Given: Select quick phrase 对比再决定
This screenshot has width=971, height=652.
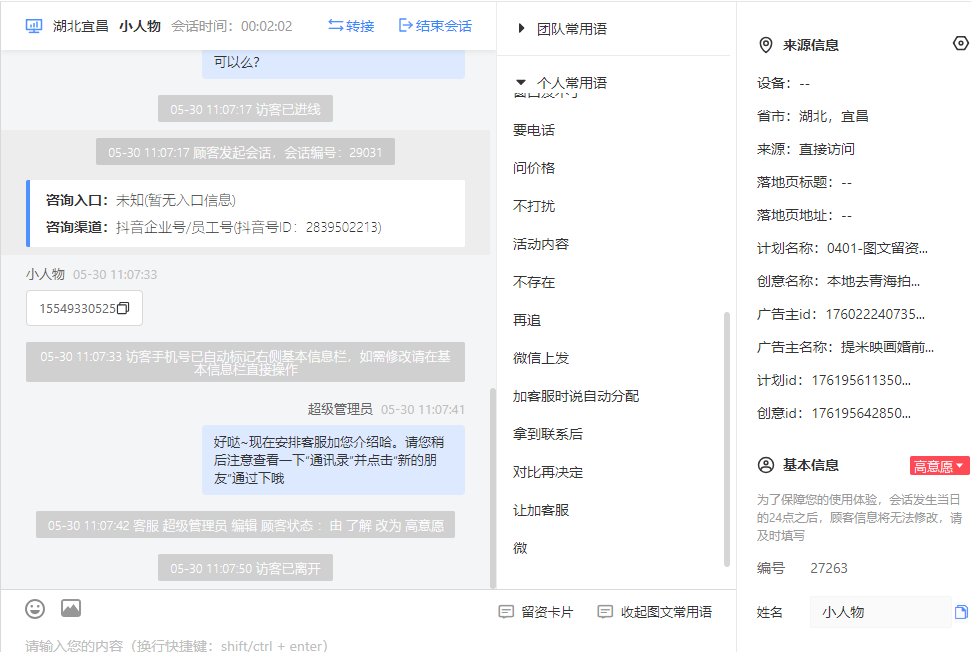Looking at the screenshot, I should (x=547, y=472).
